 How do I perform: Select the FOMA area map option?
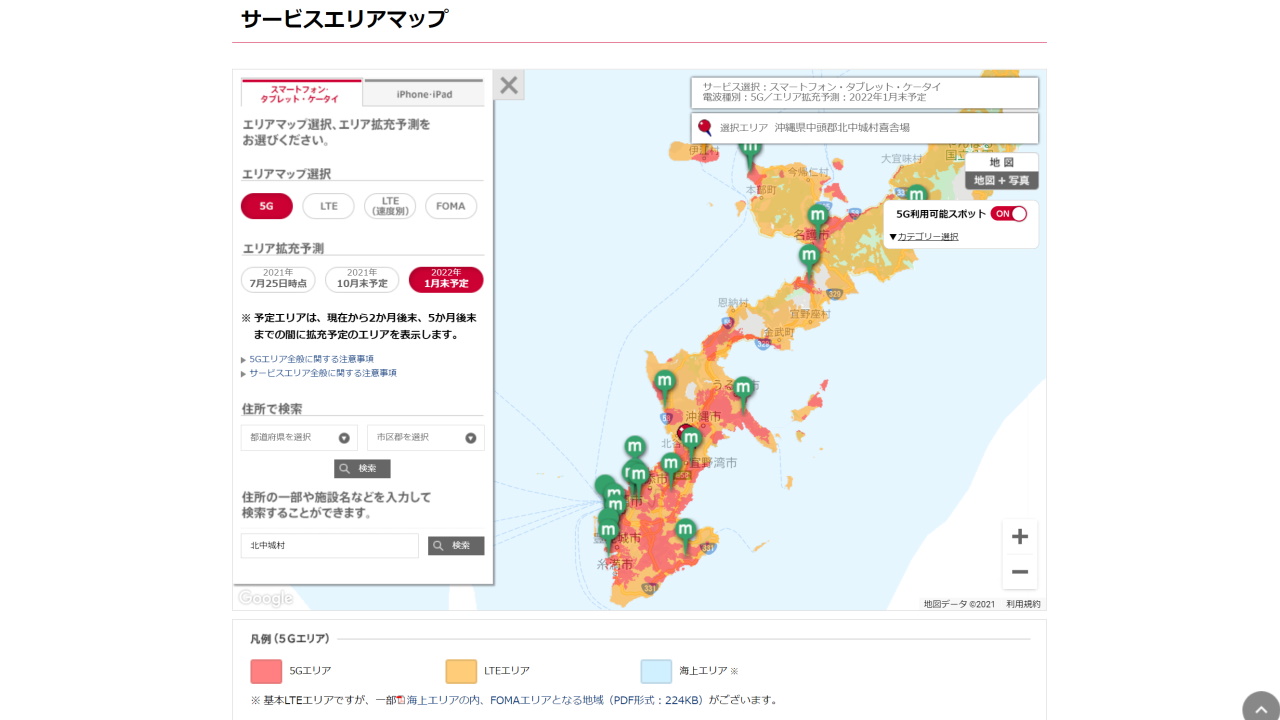point(450,206)
